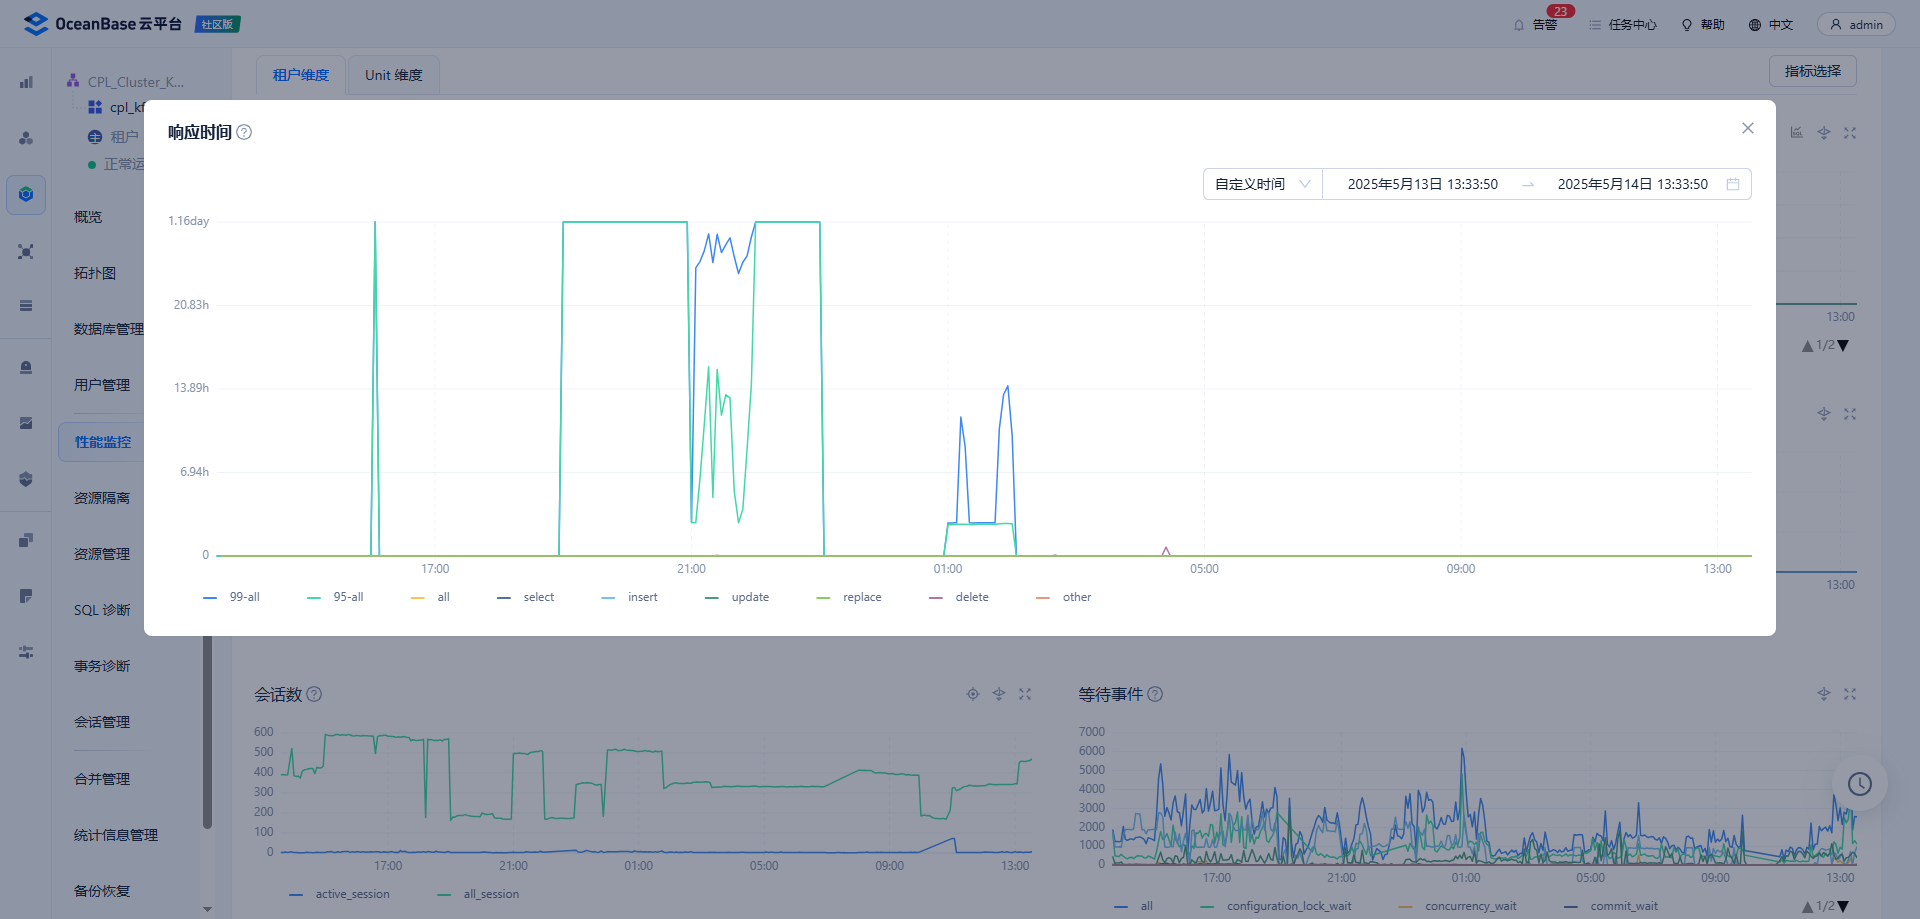Open 资源管理 in the side menu
Viewport: 1920px width, 919px height.
point(102,554)
